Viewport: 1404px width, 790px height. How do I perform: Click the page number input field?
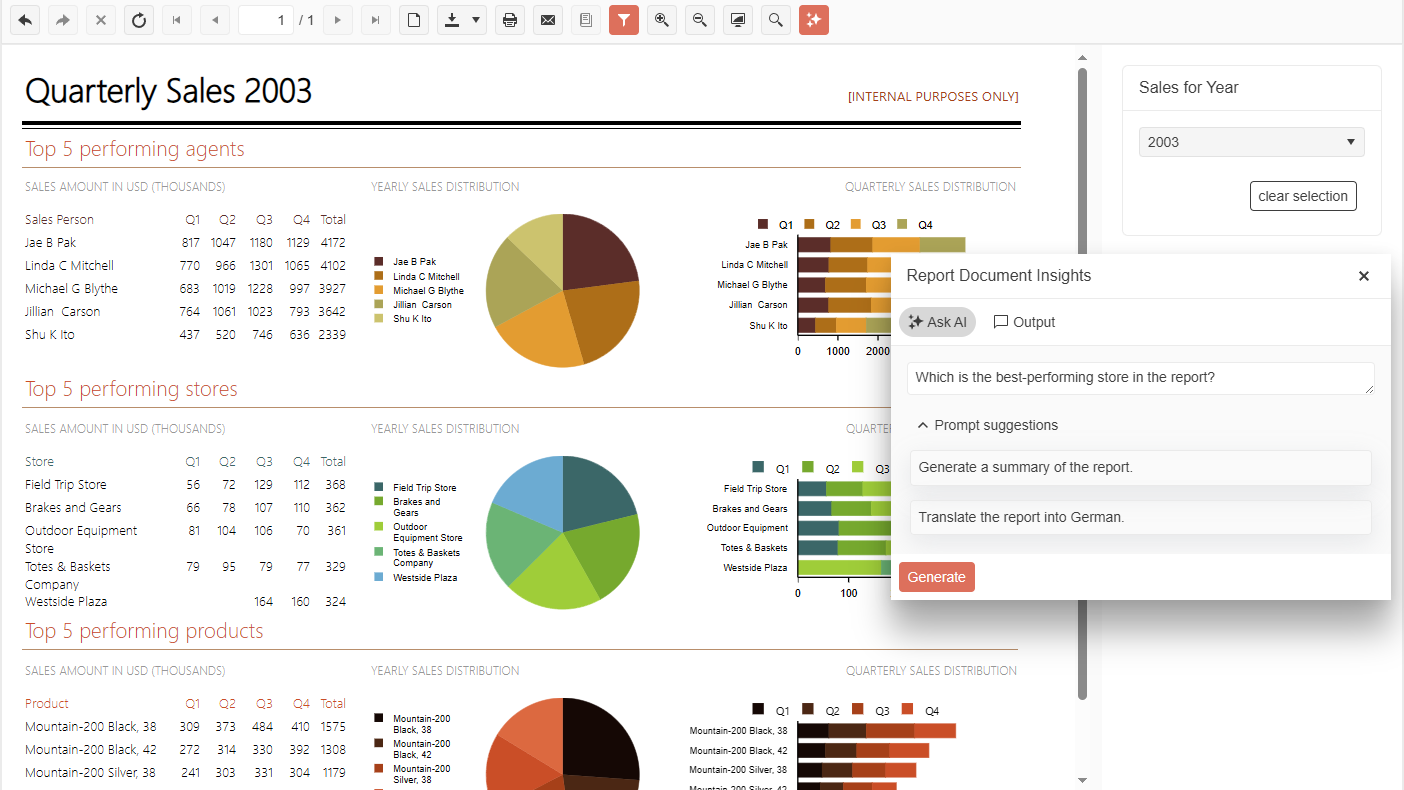click(265, 20)
